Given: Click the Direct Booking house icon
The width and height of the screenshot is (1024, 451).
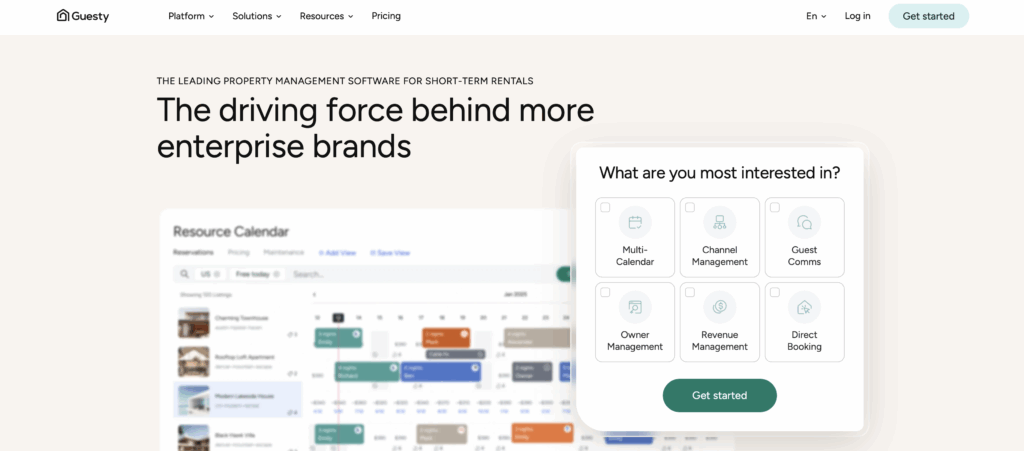Looking at the screenshot, I should [x=804, y=307].
